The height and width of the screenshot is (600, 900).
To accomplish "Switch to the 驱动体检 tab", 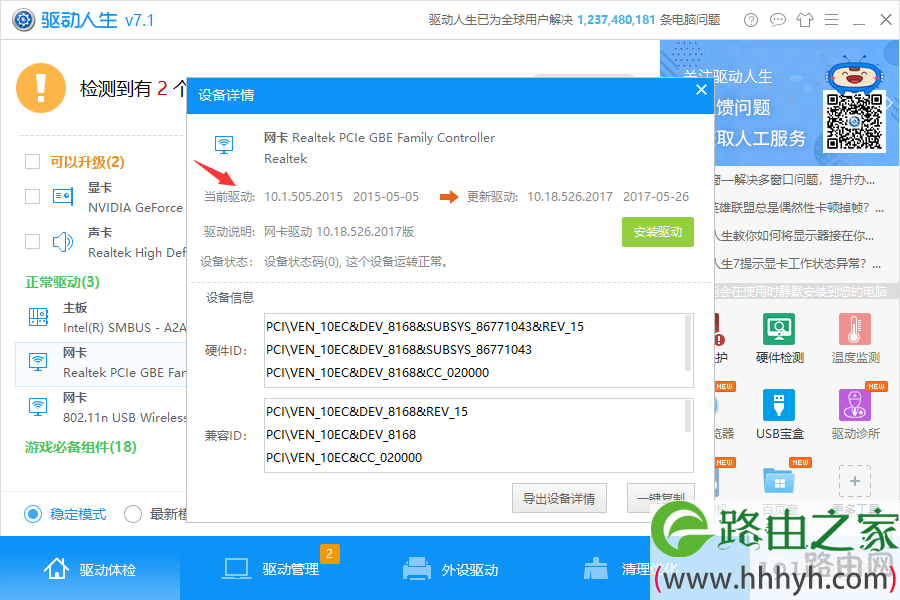I will [x=90, y=569].
